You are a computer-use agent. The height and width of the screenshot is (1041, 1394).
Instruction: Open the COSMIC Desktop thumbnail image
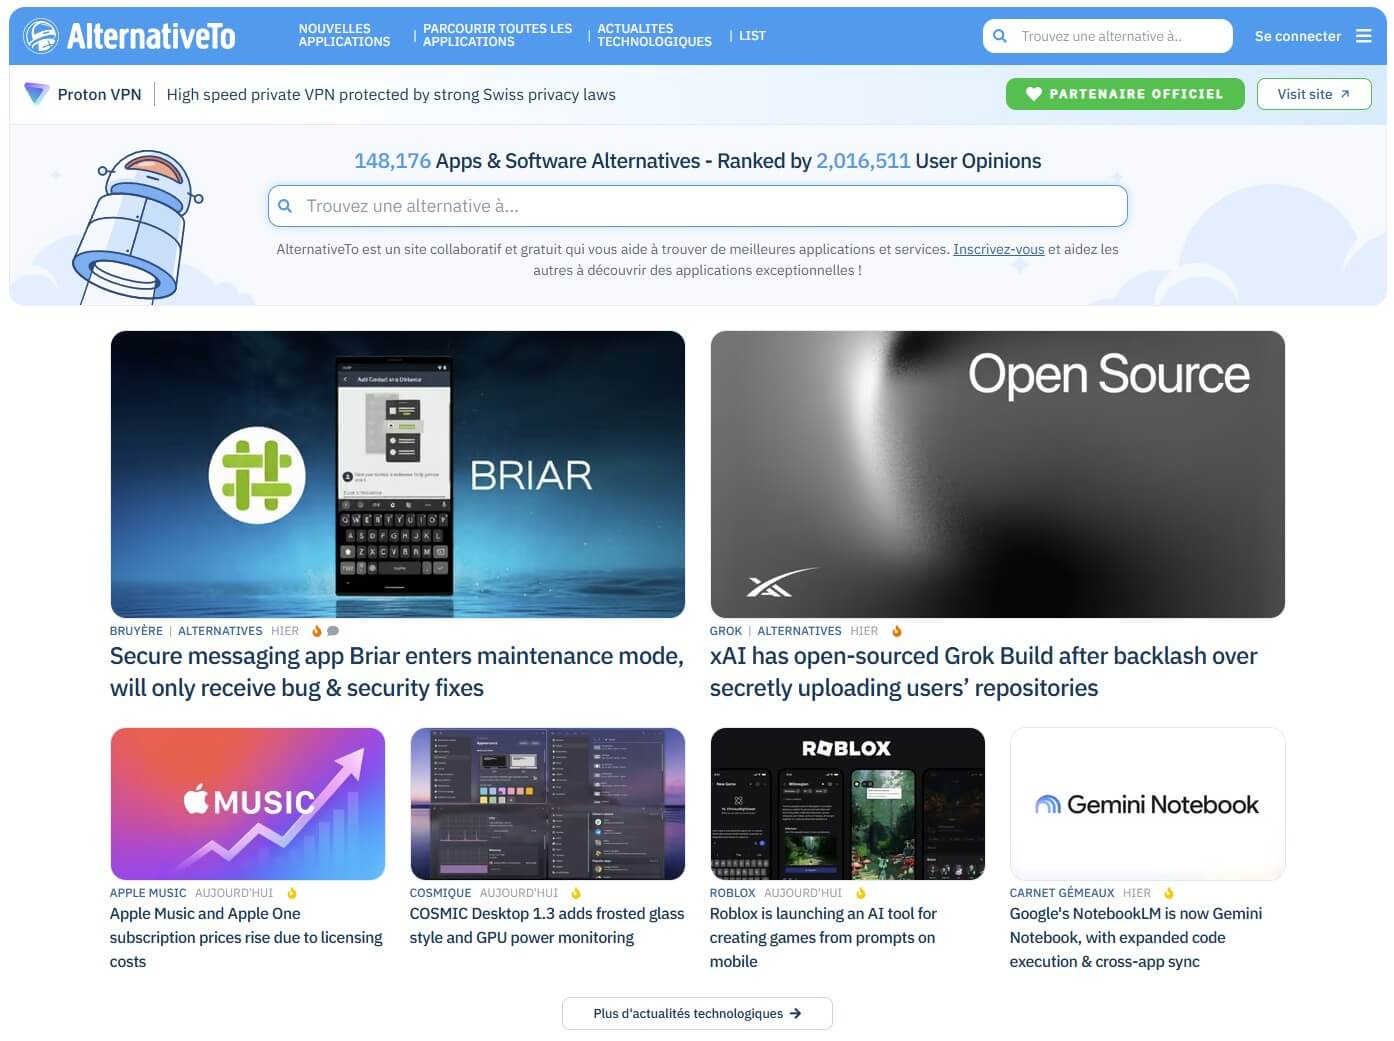click(547, 804)
